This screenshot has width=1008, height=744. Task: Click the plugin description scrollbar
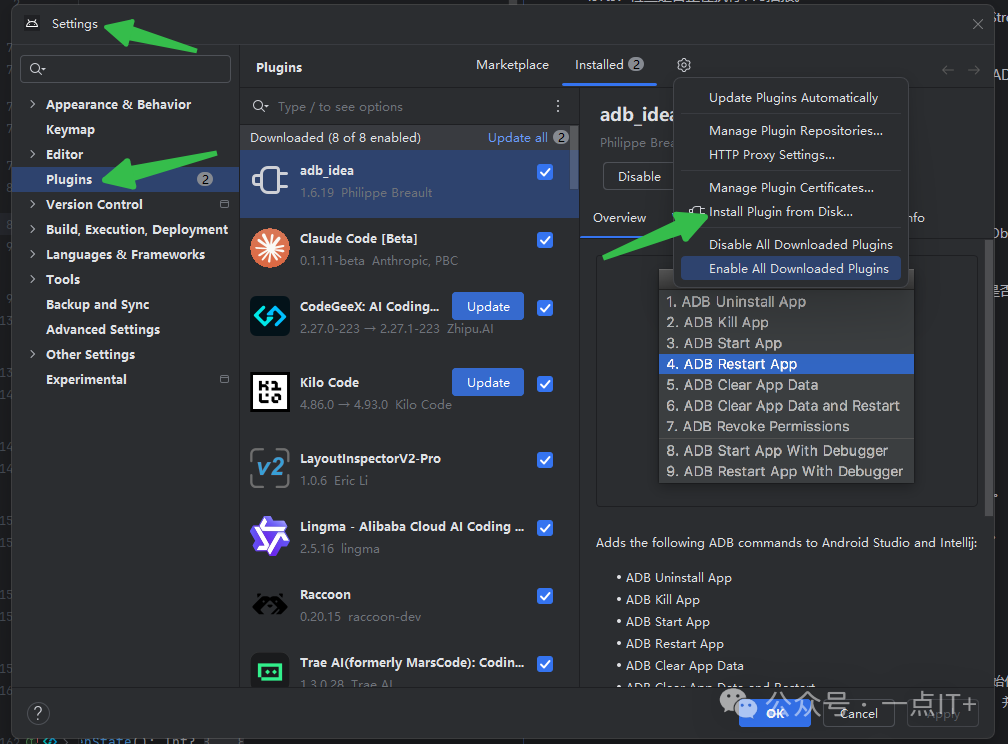point(989,377)
